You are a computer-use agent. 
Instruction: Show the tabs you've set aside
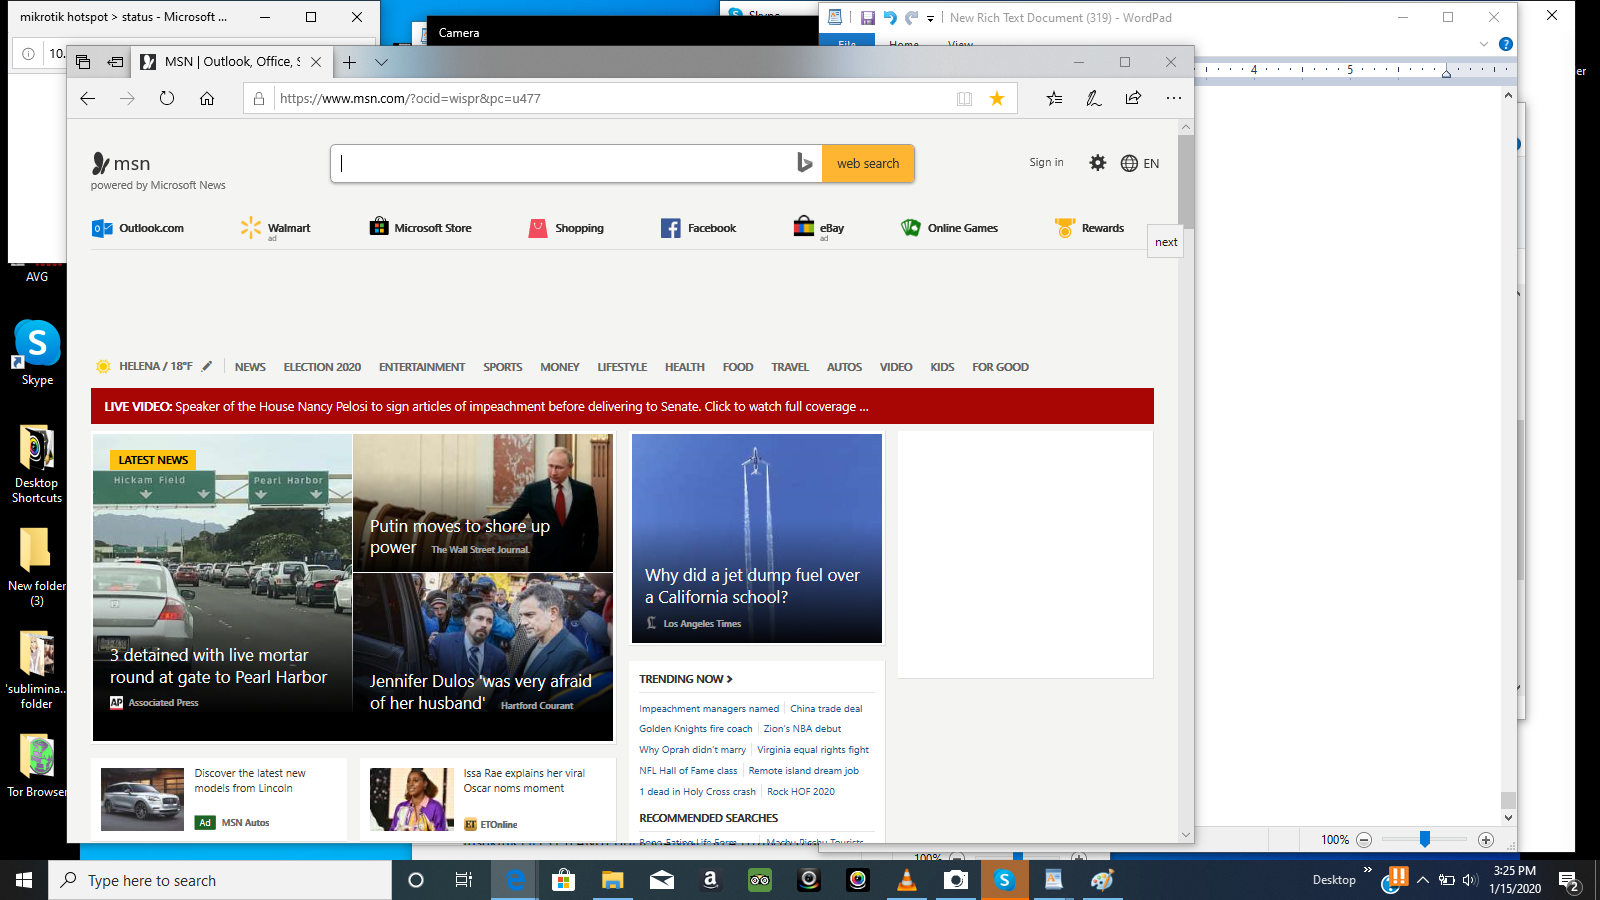[x=83, y=62]
